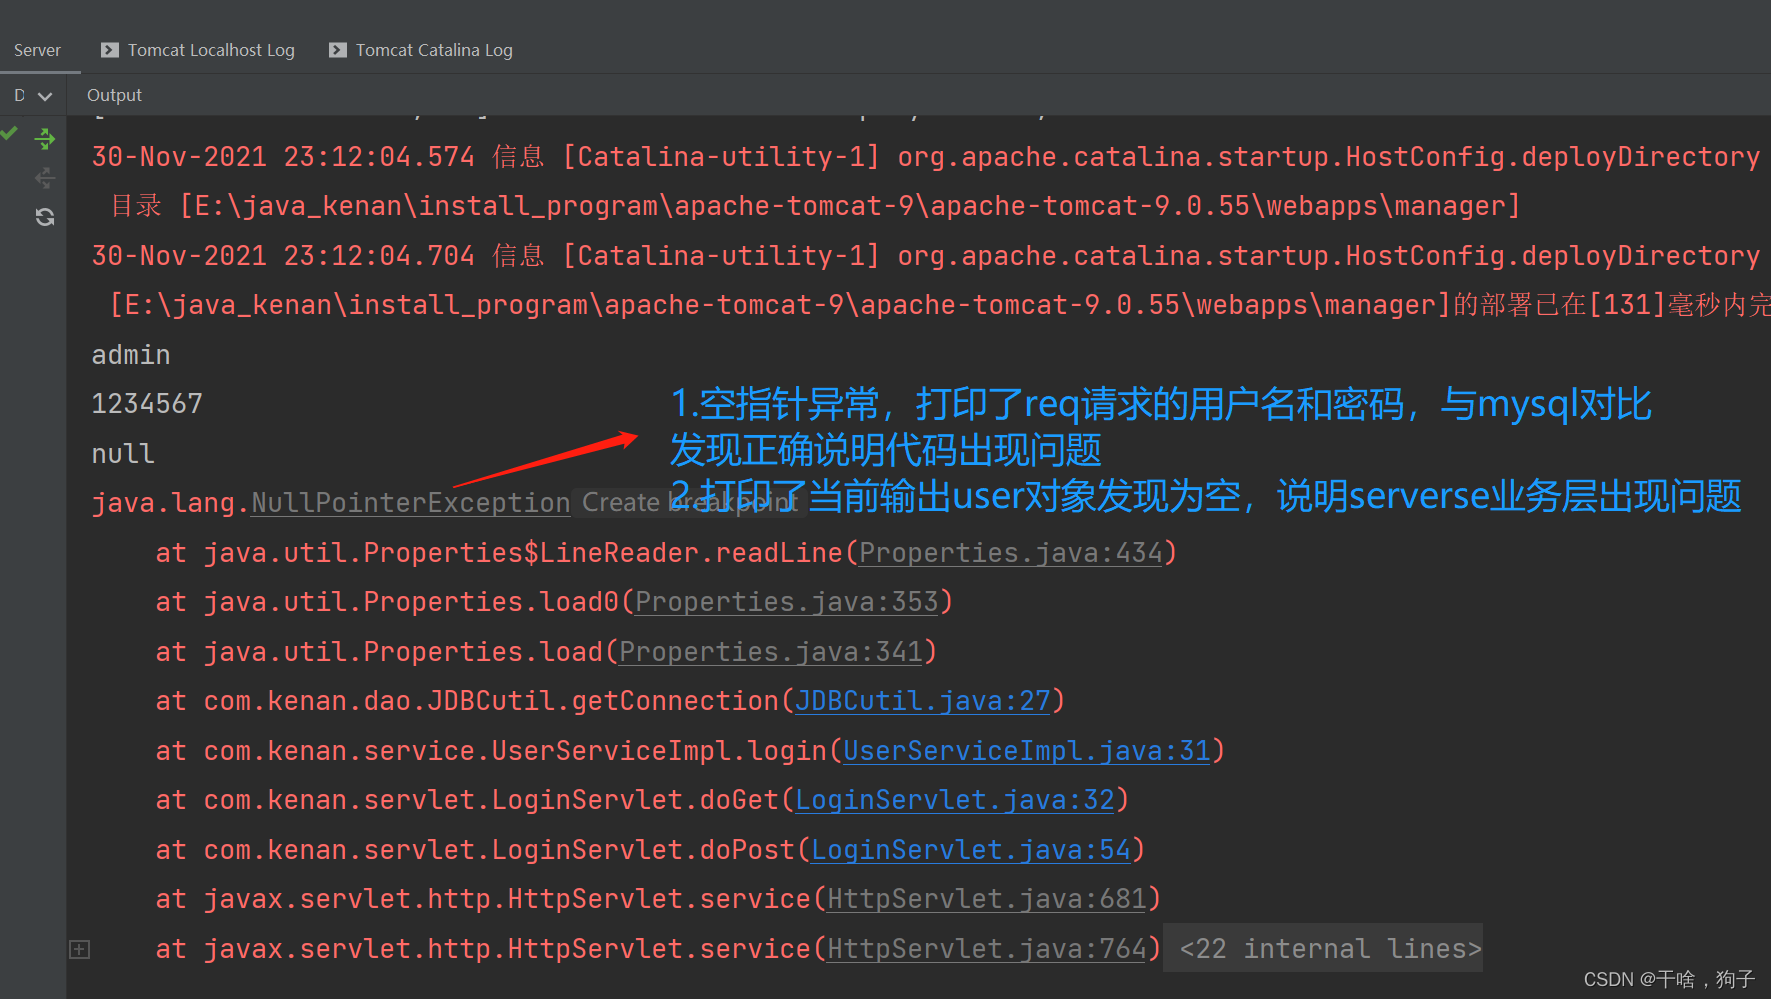The height and width of the screenshot is (999, 1771).
Task: Jump to LoginServlet.java:32 source link
Action: tap(955, 799)
